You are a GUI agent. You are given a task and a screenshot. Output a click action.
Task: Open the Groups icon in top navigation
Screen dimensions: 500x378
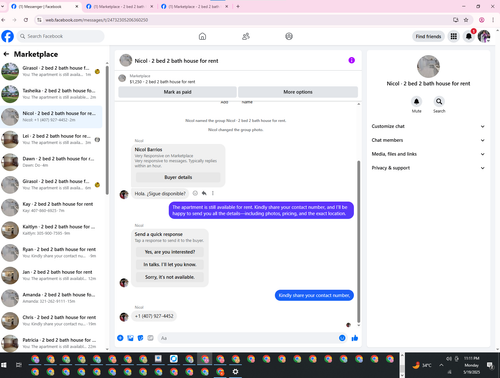(x=289, y=36)
